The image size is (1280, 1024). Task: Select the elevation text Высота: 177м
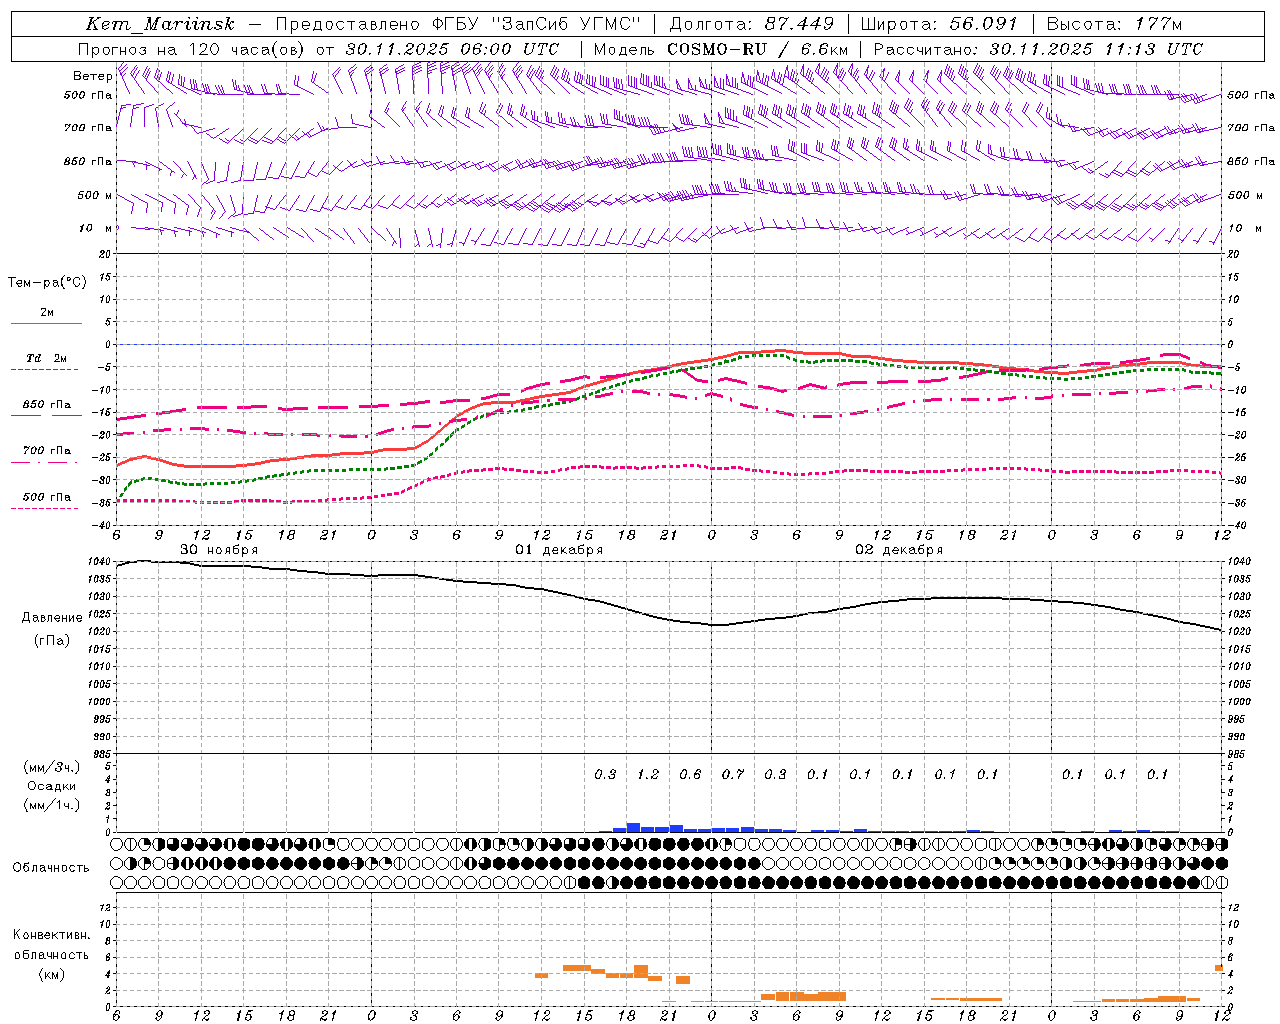[1114, 24]
